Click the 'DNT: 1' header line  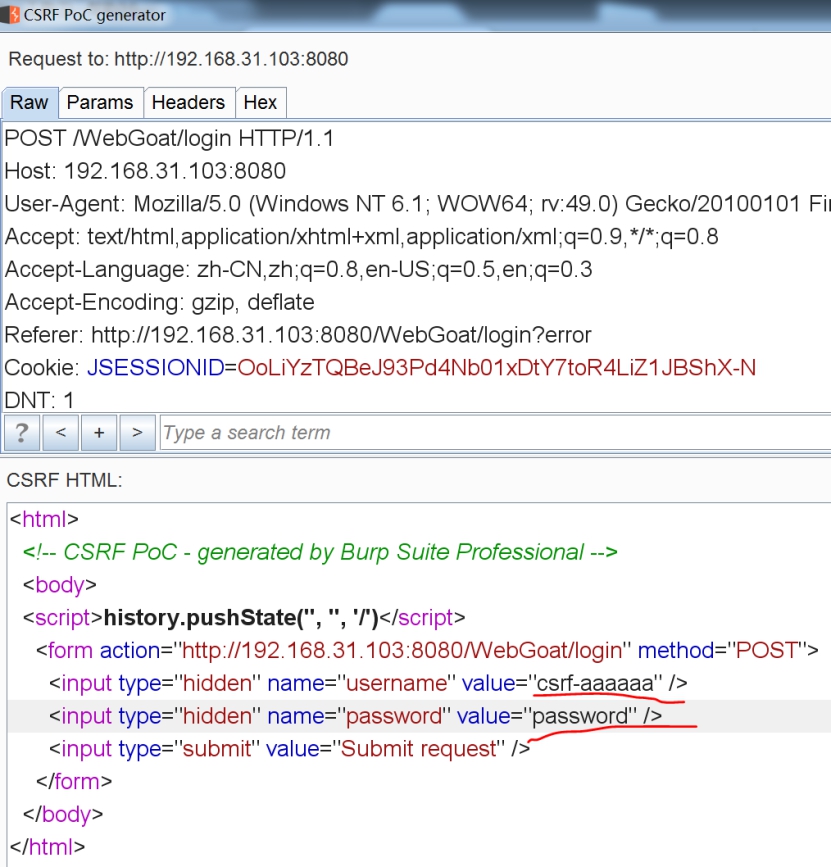(x=39, y=400)
